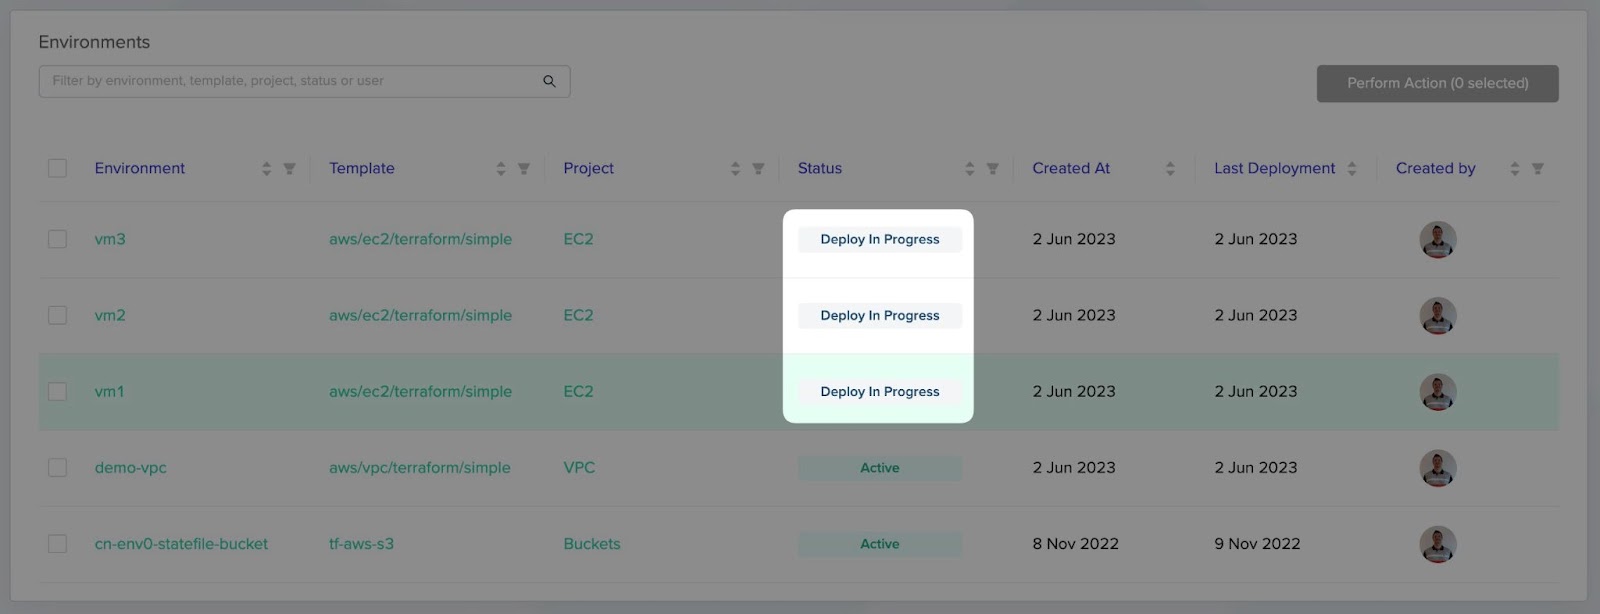Click the Status column header
This screenshot has height=614, width=1600.
[820, 168]
